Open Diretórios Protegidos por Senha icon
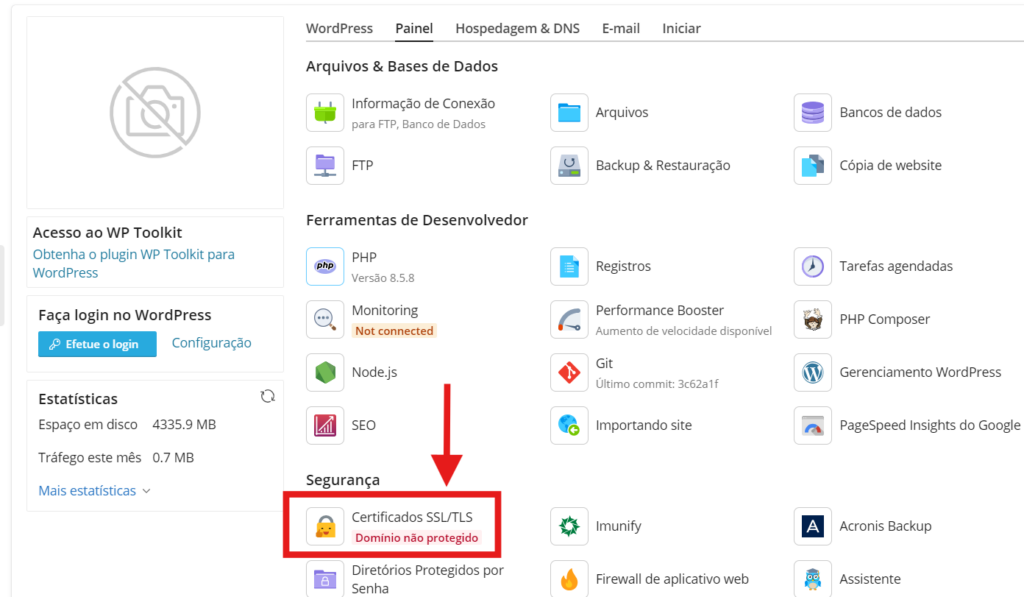 [x=325, y=579]
